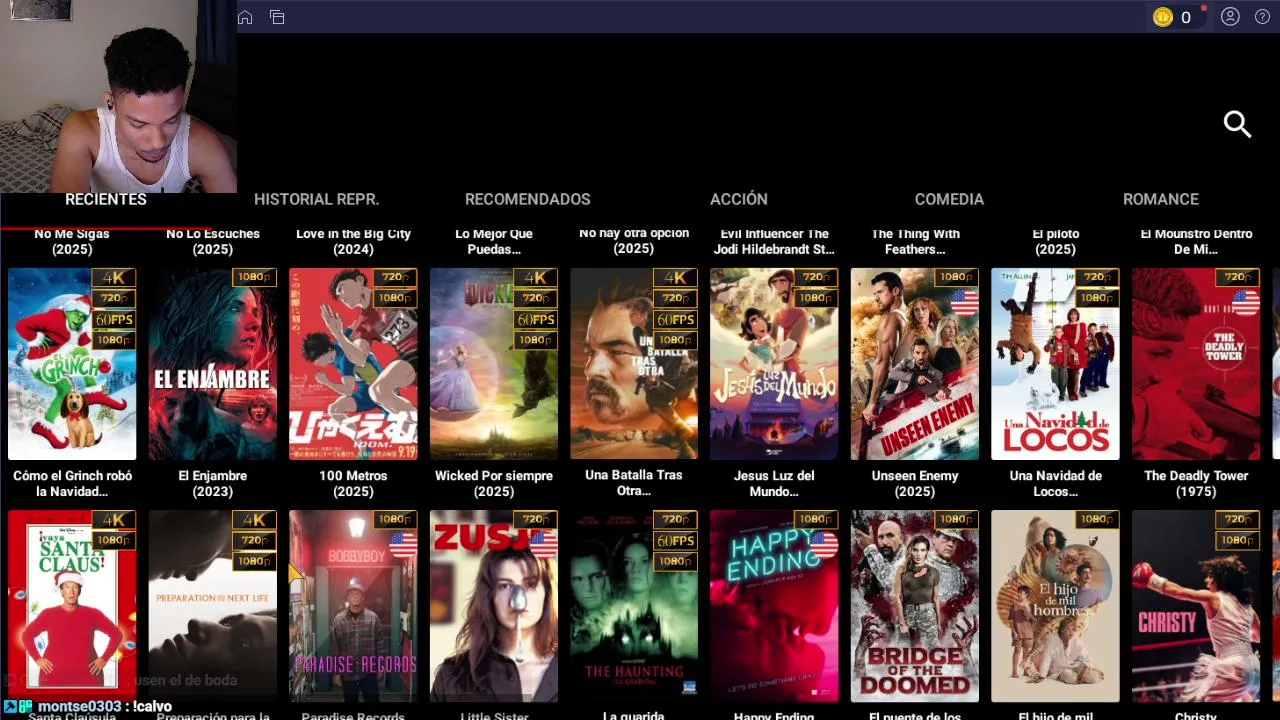This screenshot has width=1280, height=720.
Task: Open the Jesus Luz del Mundo poster
Action: (x=774, y=364)
